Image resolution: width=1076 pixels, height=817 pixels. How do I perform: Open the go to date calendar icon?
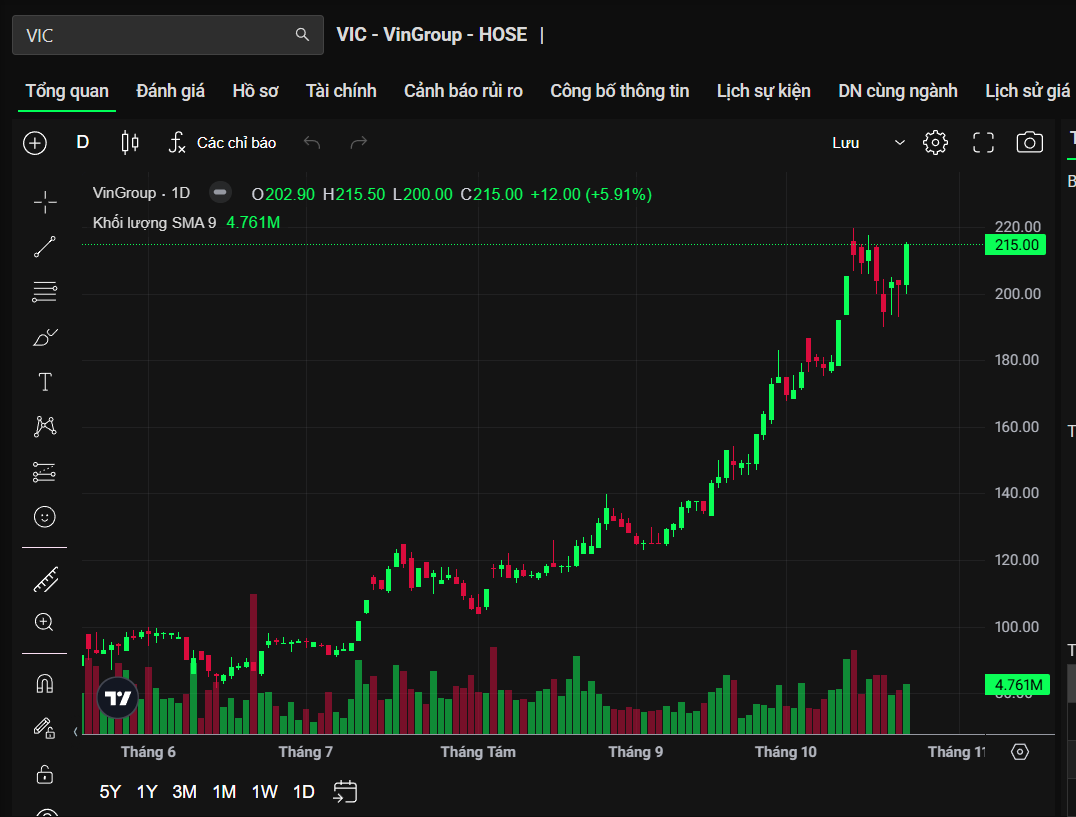click(x=345, y=792)
